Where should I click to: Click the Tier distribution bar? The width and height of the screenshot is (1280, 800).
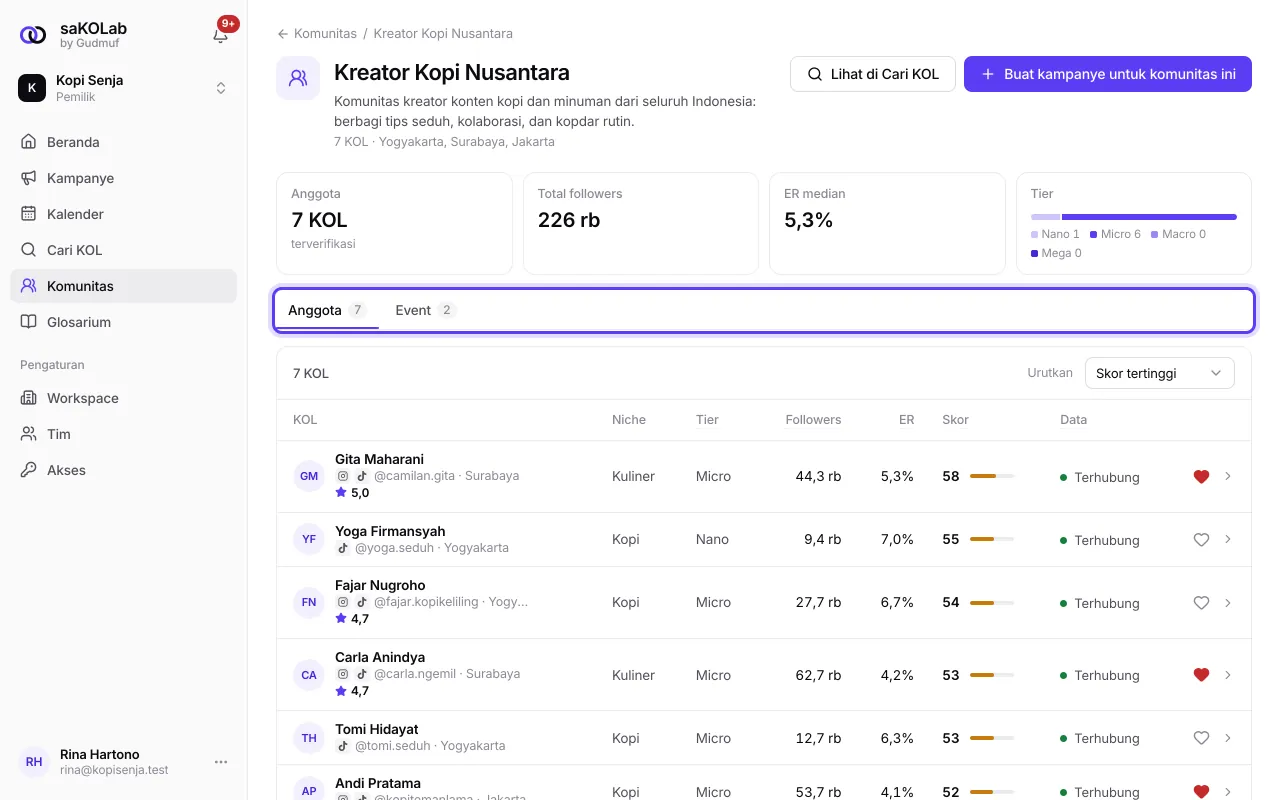coord(1134,216)
